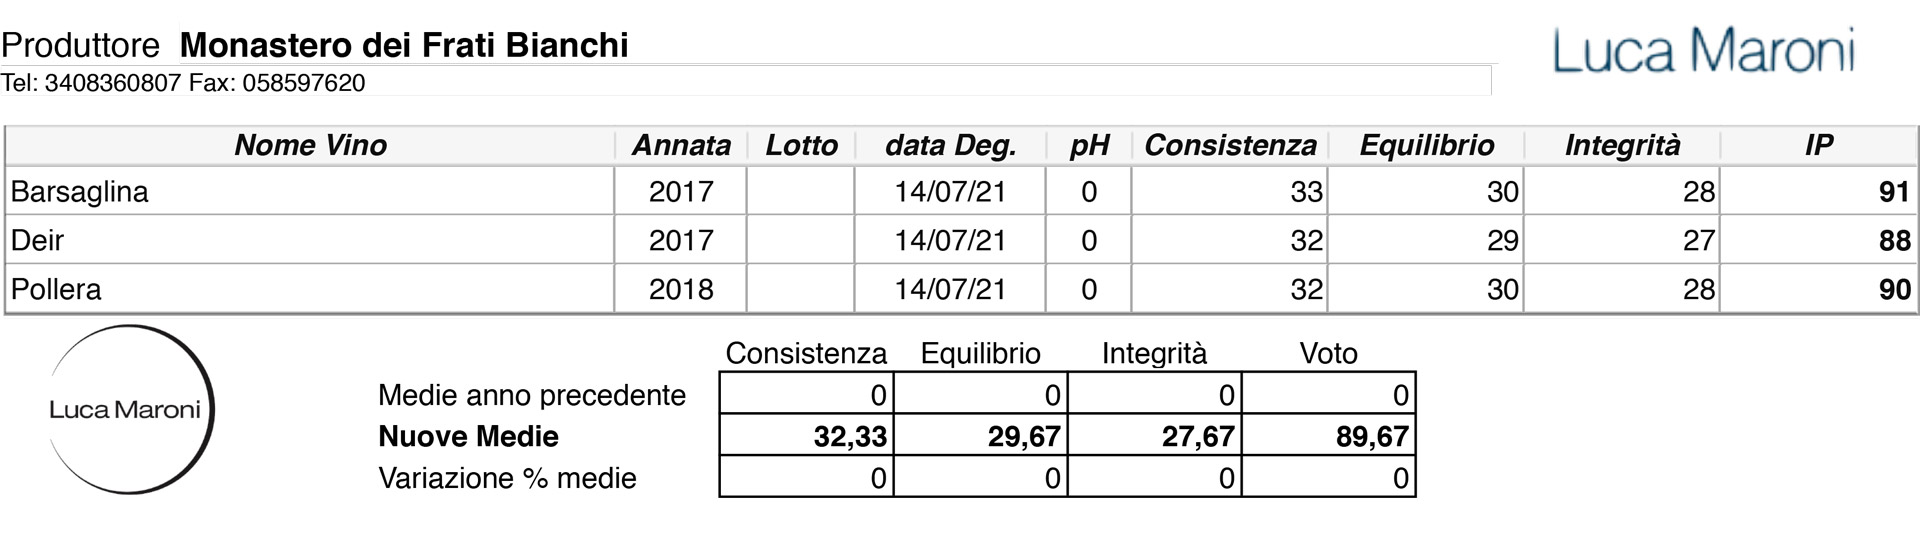Screen dimensions: 1920x533
Task: Click the Tel and Fax contact line
Action: click(183, 83)
